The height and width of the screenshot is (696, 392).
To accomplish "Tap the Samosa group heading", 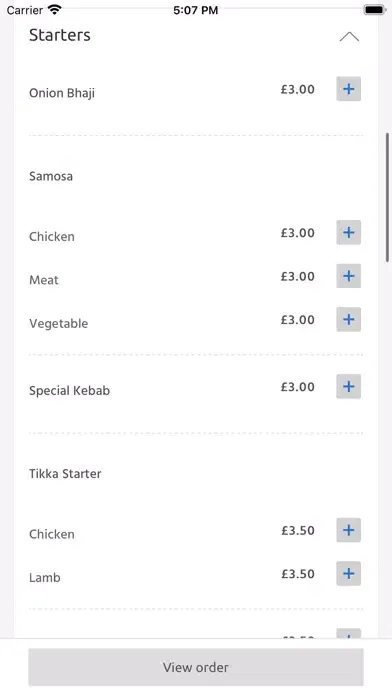I will click(x=51, y=176).
